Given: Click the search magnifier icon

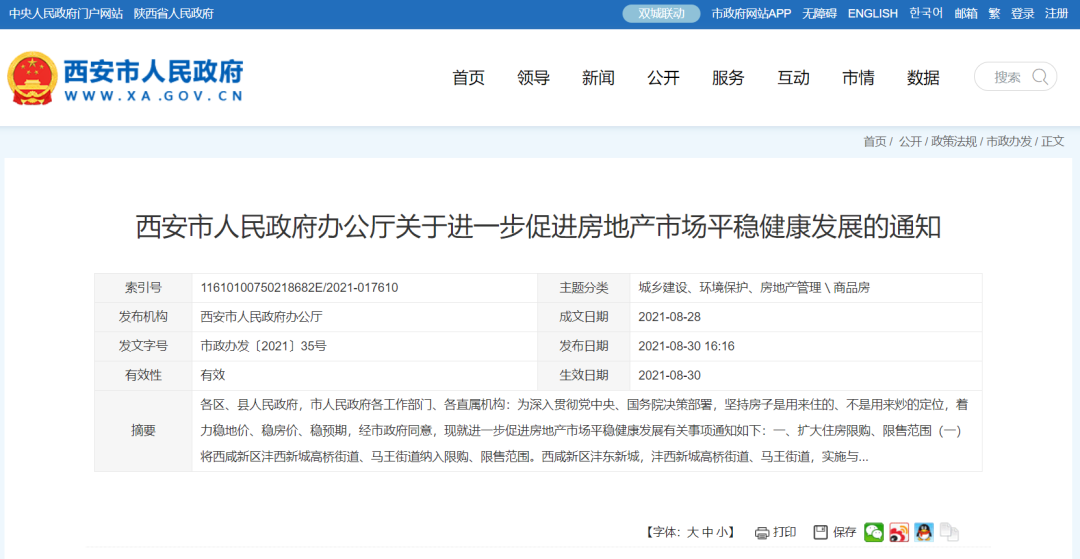Looking at the screenshot, I should pyautogui.click(x=1040, y=77).
